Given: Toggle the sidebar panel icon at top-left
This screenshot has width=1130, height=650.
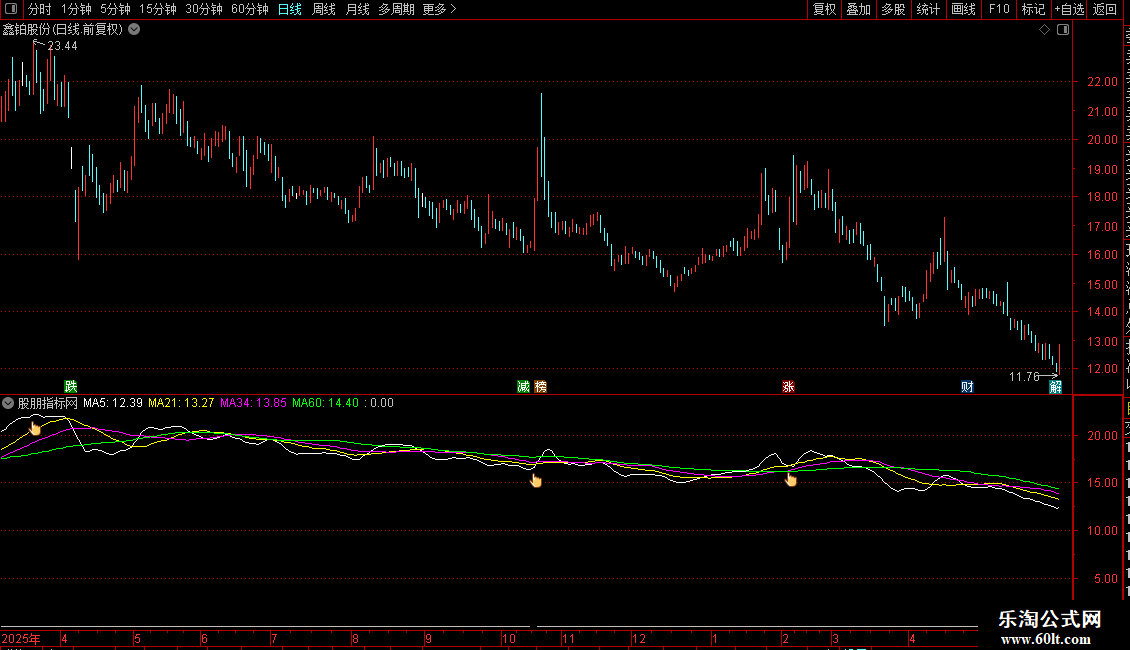Looking at the screenshot, I should pyautogui.click(x=11, y=9).
